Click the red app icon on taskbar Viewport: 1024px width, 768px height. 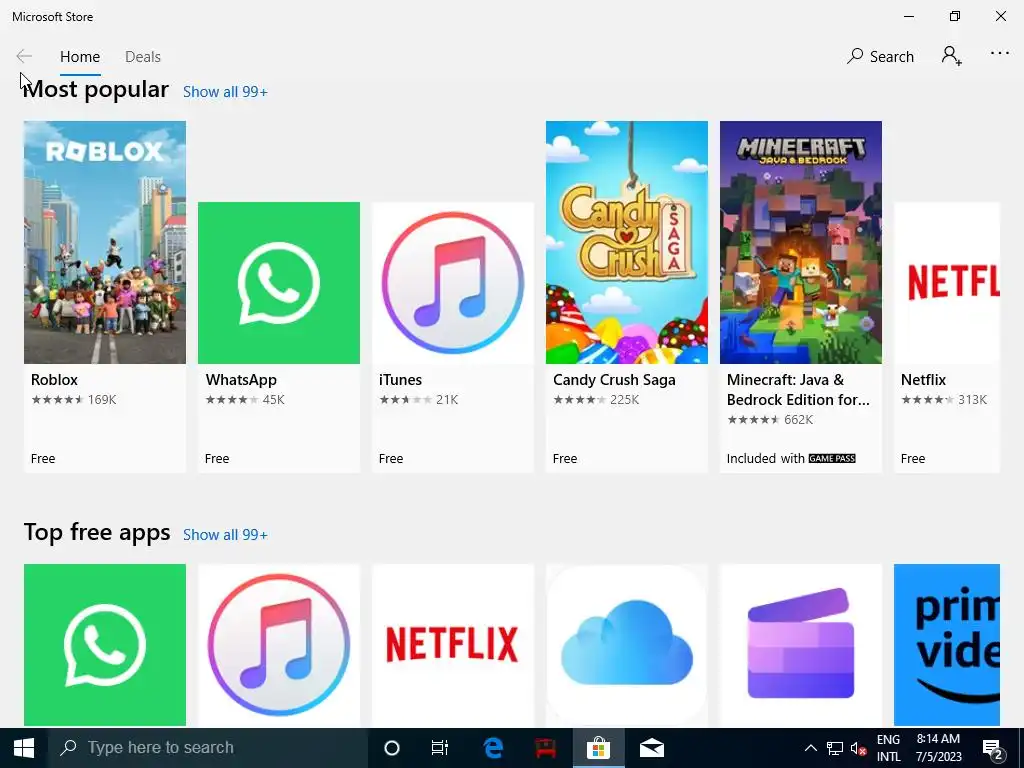545,748
